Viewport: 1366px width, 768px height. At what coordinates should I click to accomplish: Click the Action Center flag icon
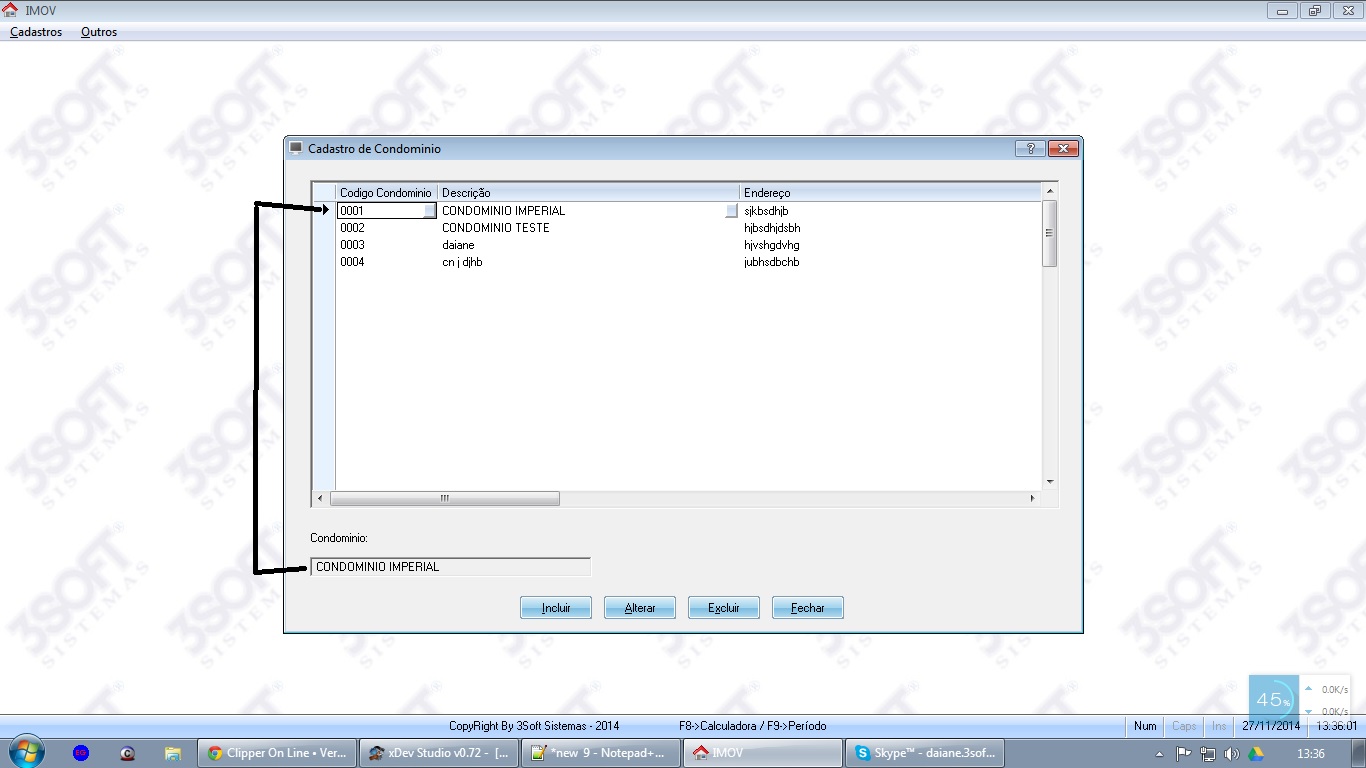click(x=1183, y=754)
